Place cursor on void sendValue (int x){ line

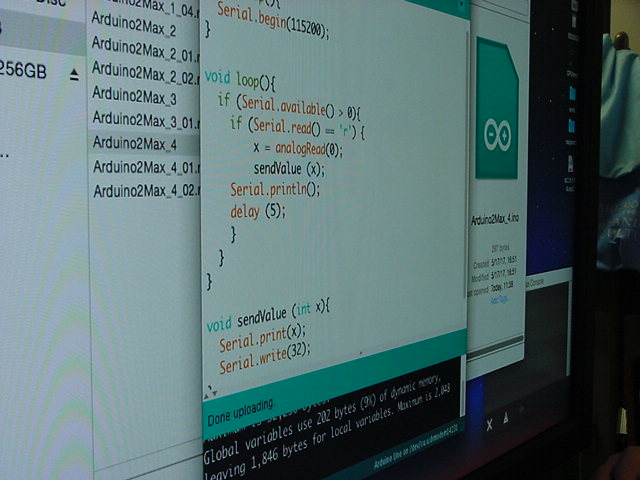tap(268, 316)
